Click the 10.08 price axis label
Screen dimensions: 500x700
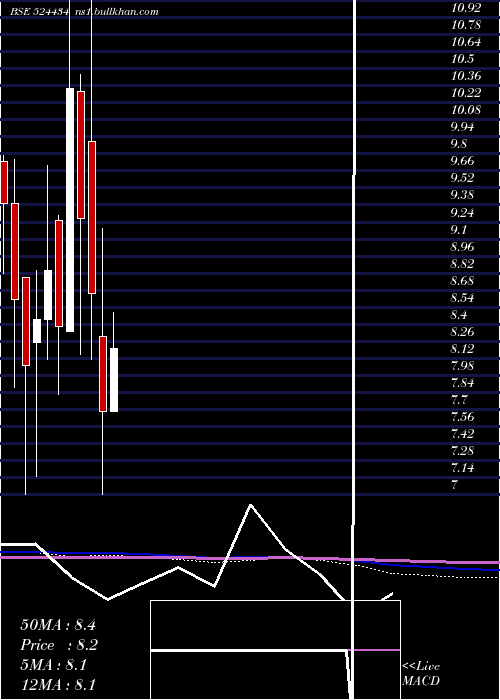click(466, 110)
